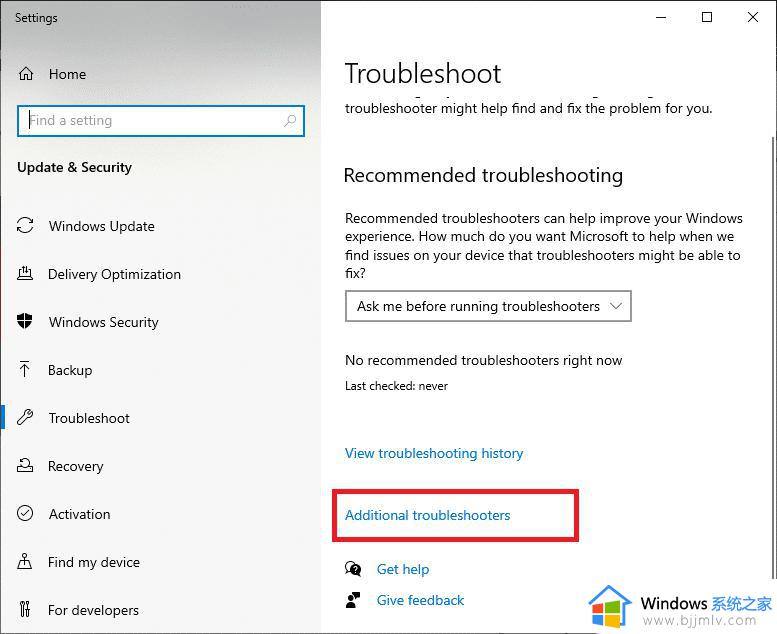Image resolution: width=777 pixels, height=634 pixels.
Task: Click the Windows Update sync icon
Action: [25, 226]
